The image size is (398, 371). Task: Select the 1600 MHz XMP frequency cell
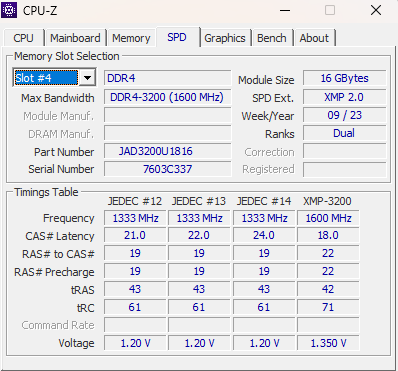(328, 218)
